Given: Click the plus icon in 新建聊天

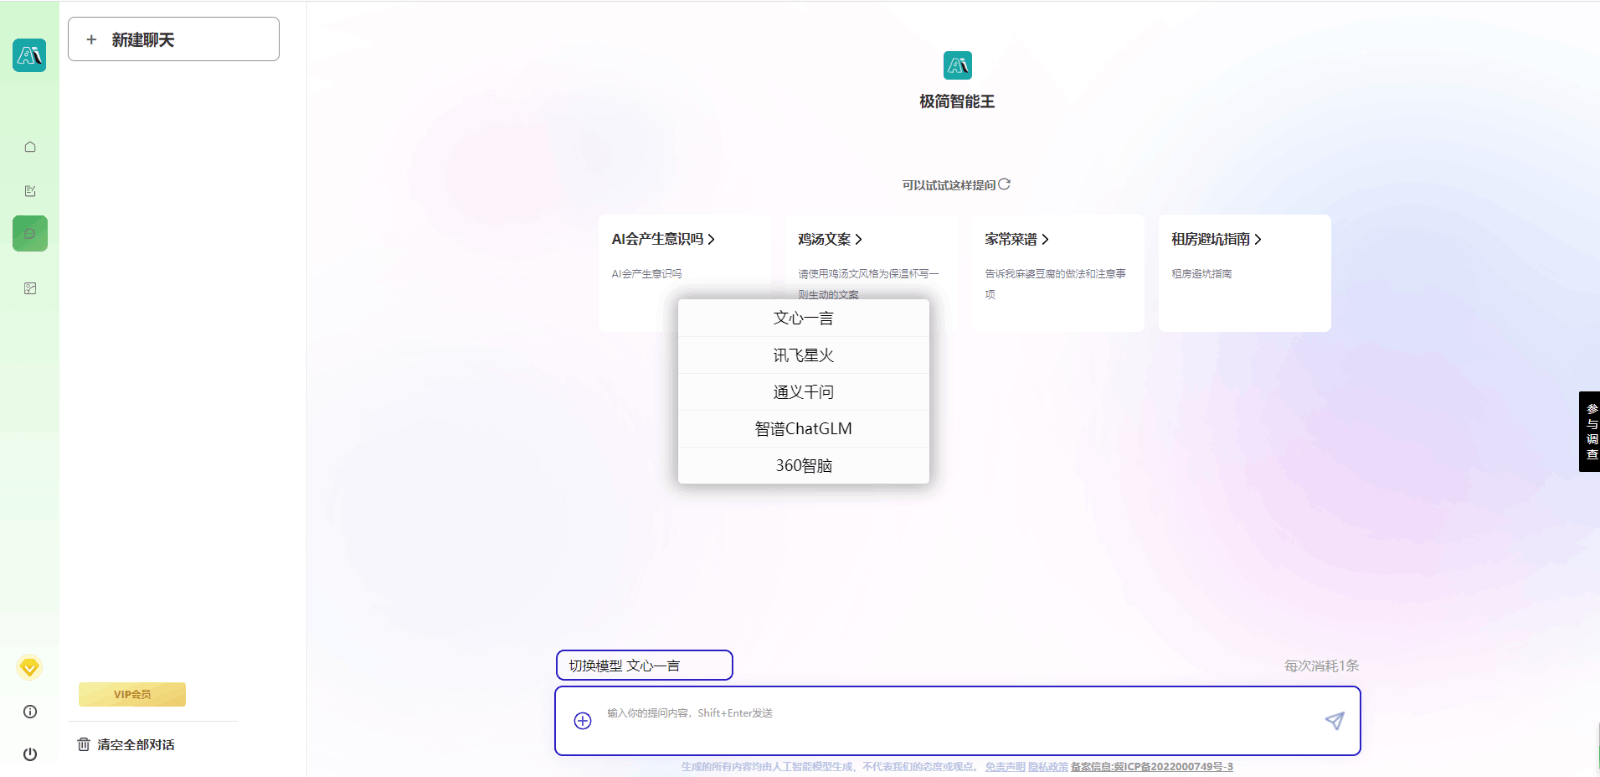Looking at the screenshot, I should coord(91,40).
